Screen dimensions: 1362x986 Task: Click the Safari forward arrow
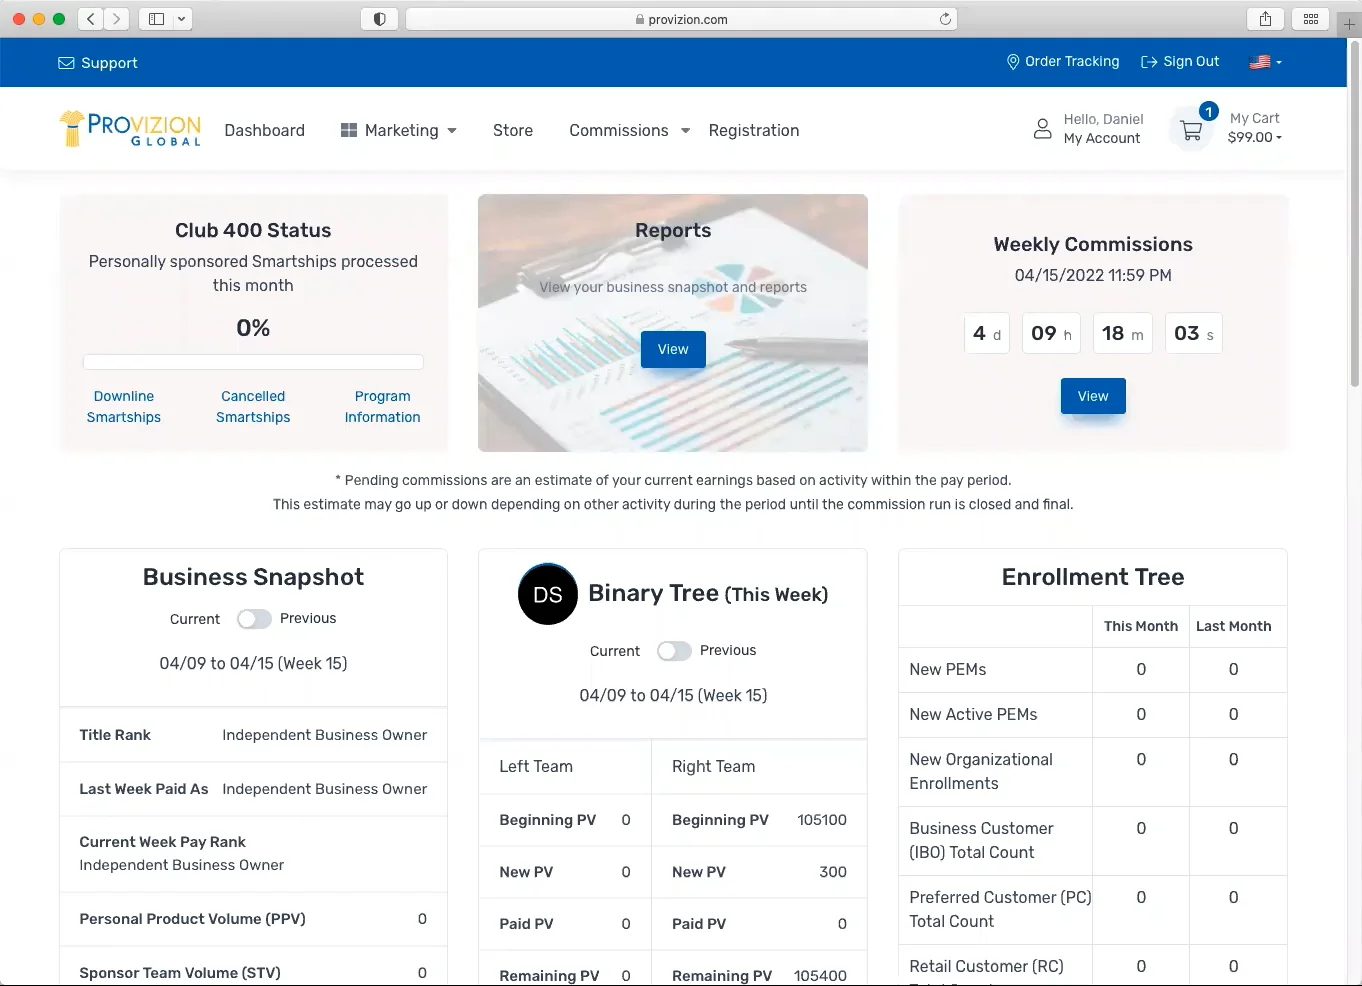[x=117, y=19]
